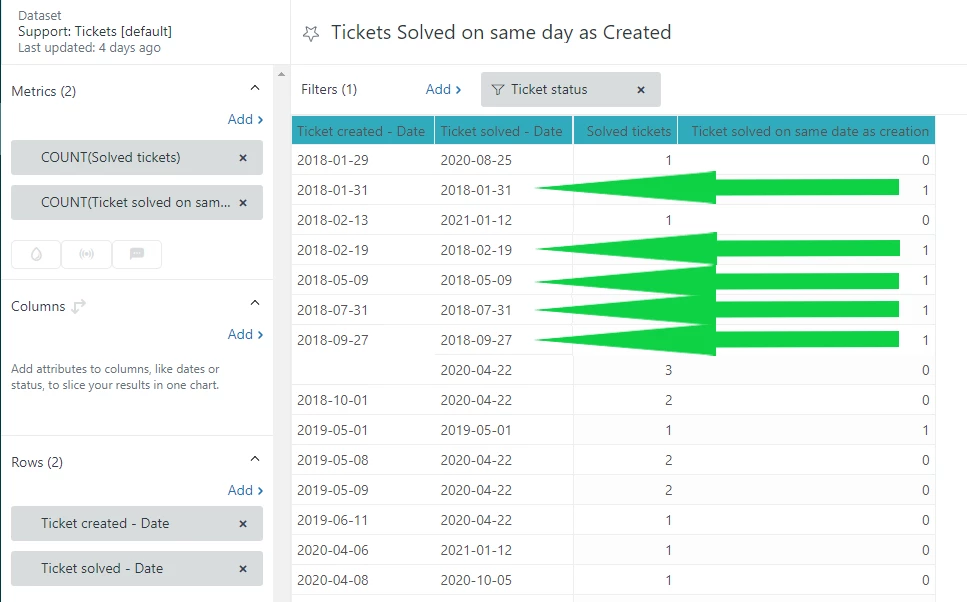Click the funnel icon in Ticket status filter
This screenshot has width=967, height=602.
point(498,90)
